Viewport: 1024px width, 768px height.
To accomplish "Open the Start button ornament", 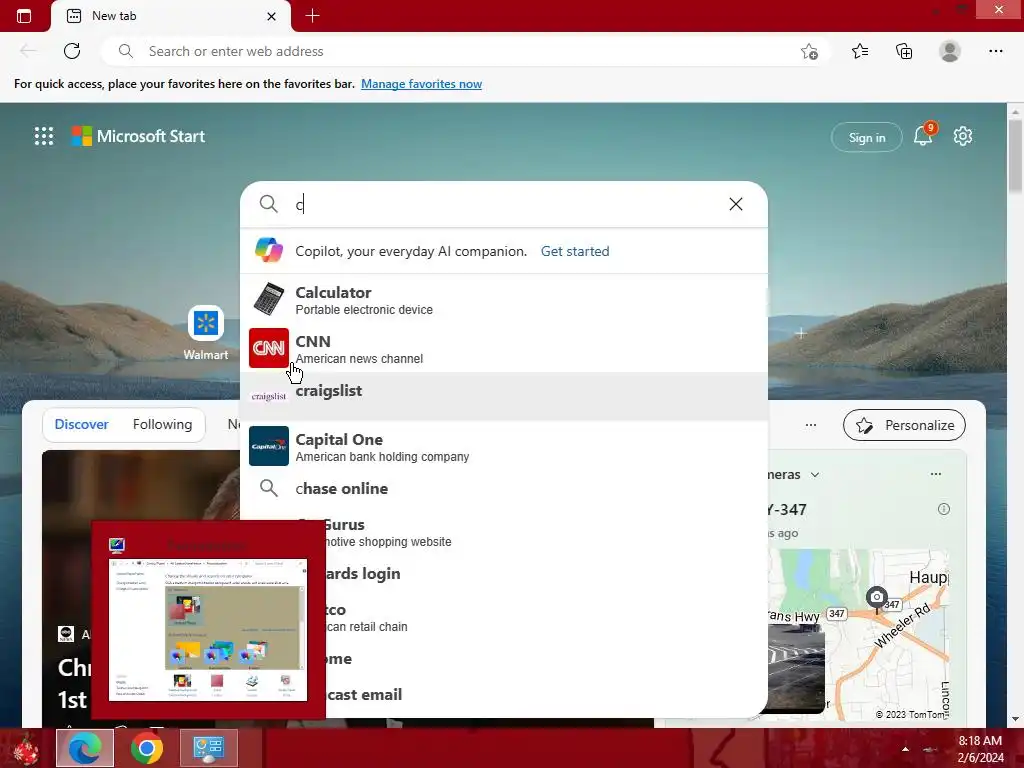I will point(26,748).
